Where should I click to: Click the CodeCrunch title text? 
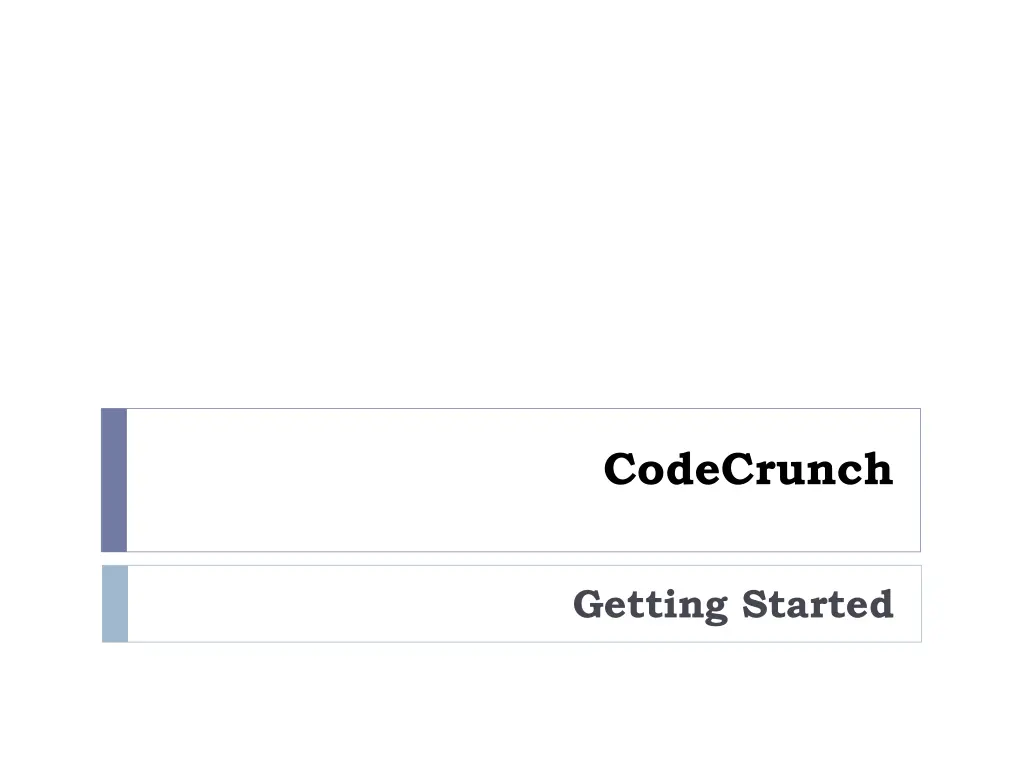pos(748,469)
